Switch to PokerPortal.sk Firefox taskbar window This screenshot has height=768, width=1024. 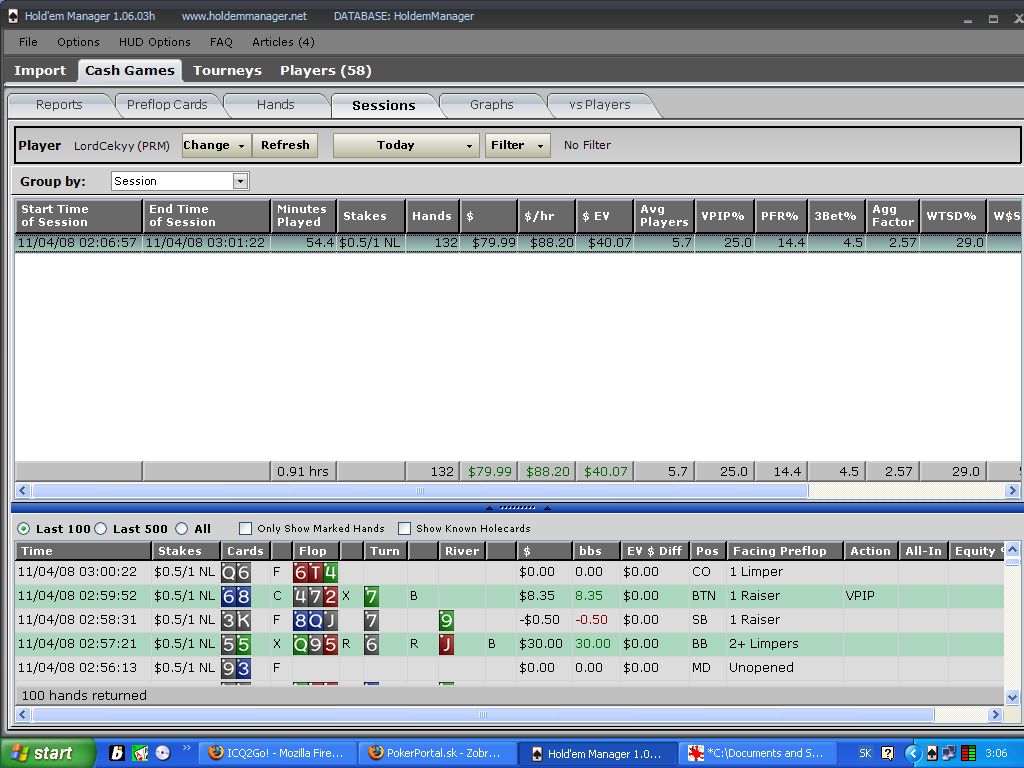436,753
